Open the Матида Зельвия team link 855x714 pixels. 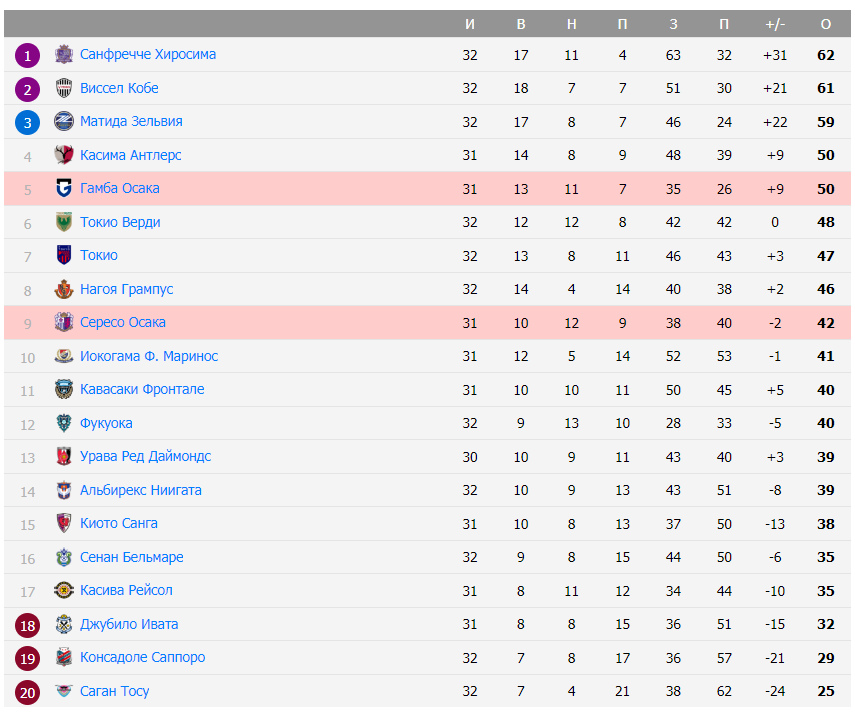(x=131, y=121)
